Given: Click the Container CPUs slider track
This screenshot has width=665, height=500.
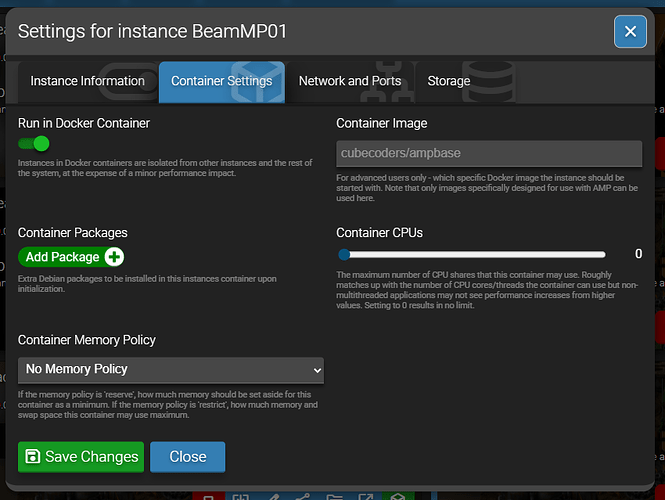Looking at the screenshot, I should pyautogui.click(x=470, y=254).
